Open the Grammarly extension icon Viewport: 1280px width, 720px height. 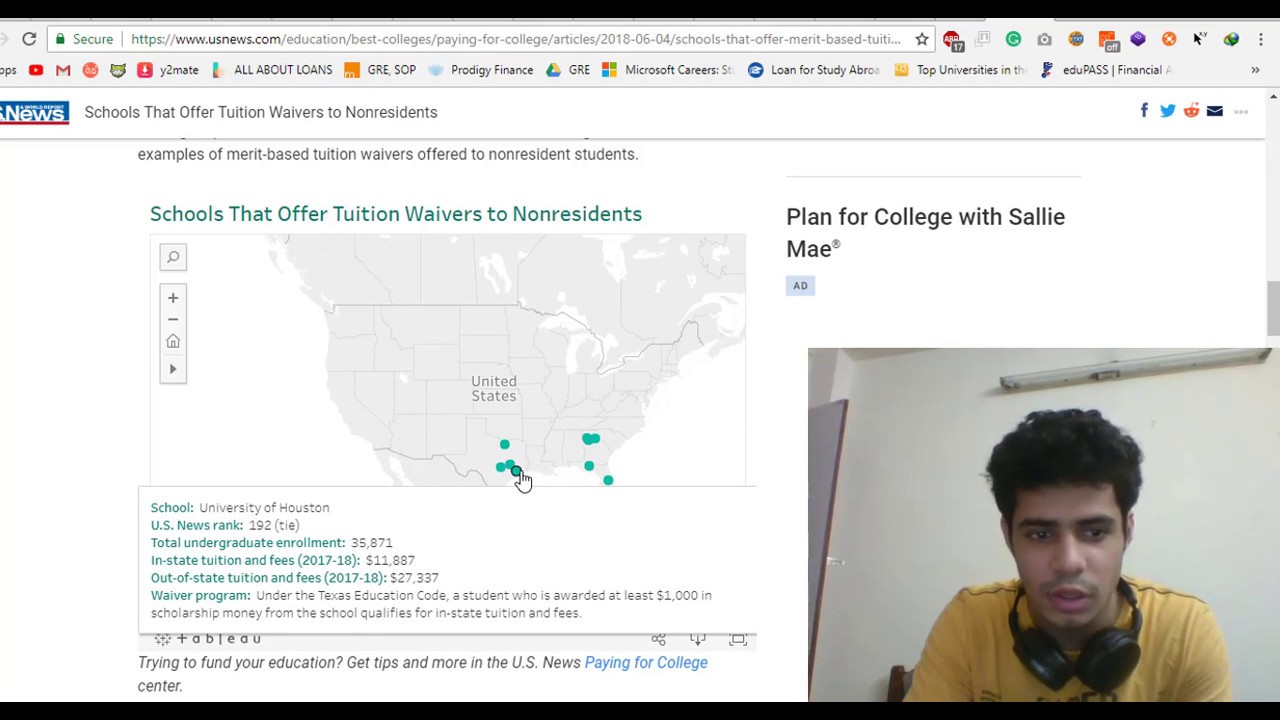click(x=1013, y=39)
